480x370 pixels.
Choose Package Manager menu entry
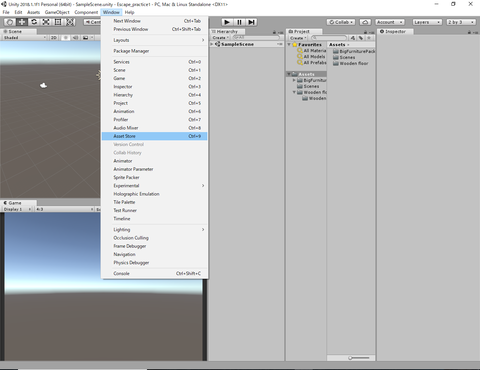(x=154, y=51)
